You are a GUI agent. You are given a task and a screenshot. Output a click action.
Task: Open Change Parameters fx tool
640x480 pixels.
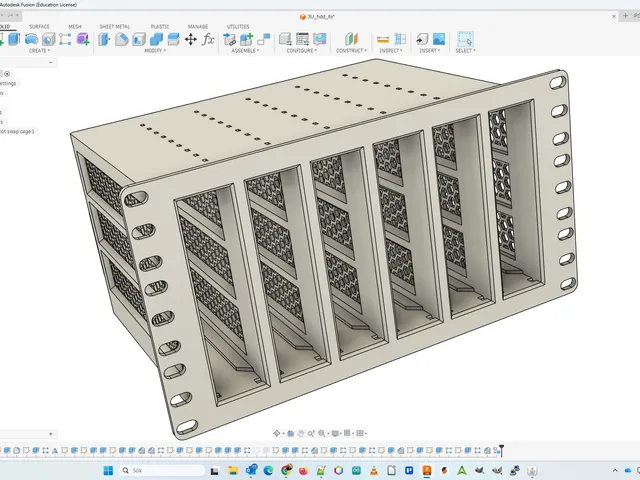(208, 39)
